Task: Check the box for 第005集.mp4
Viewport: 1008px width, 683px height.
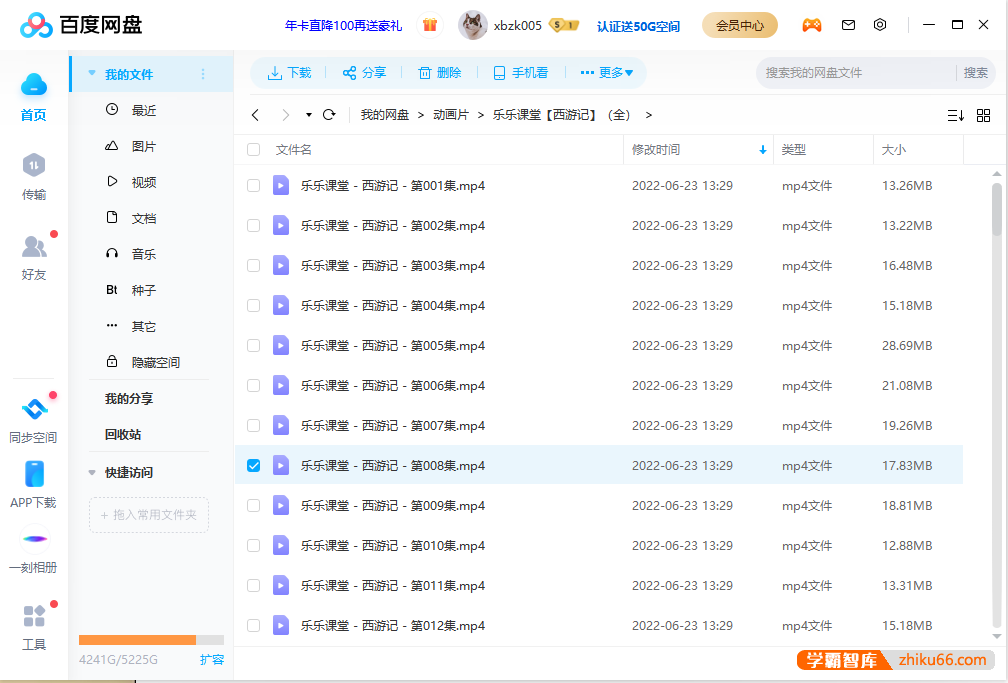Action: pos(254,345)
